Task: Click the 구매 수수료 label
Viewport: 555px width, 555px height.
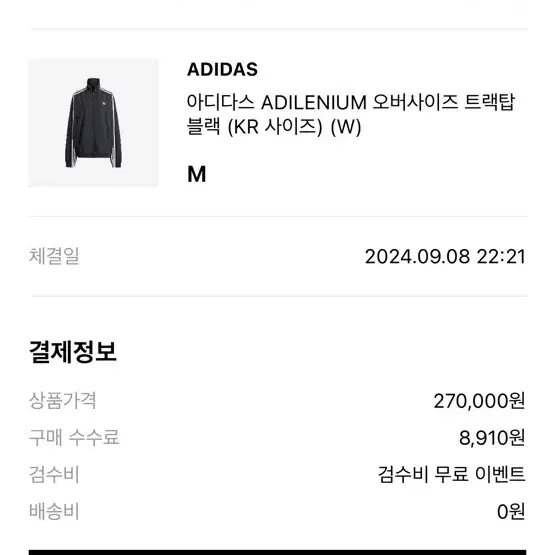Action: tap(74, 437)
